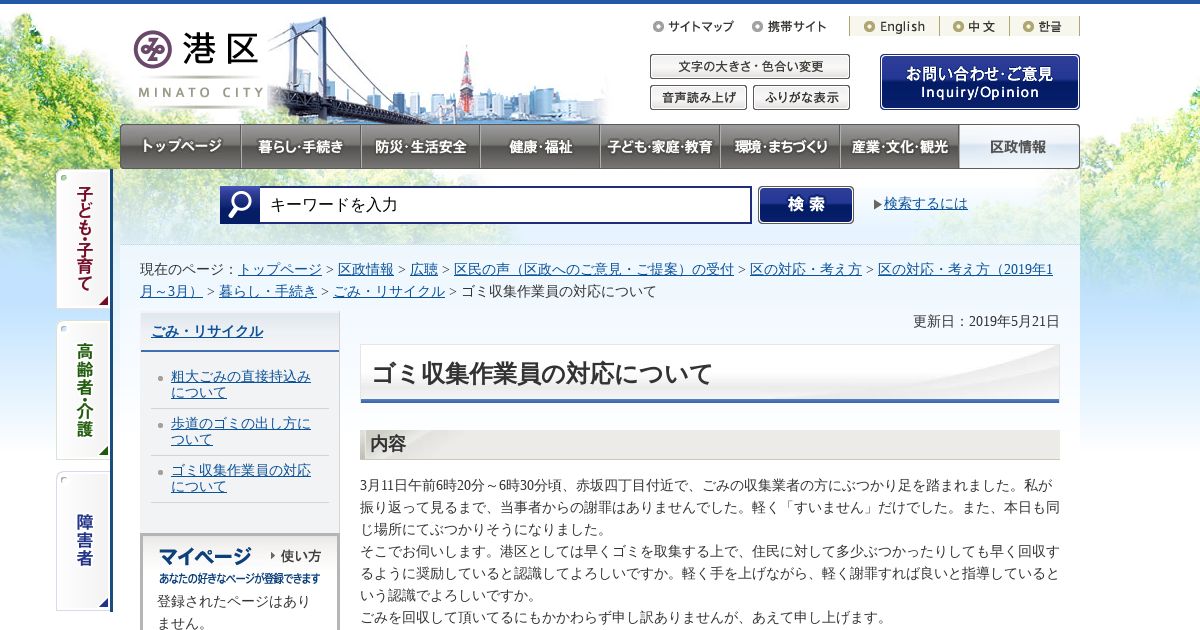Click the magnifying glass search icon

coord(240,205)
